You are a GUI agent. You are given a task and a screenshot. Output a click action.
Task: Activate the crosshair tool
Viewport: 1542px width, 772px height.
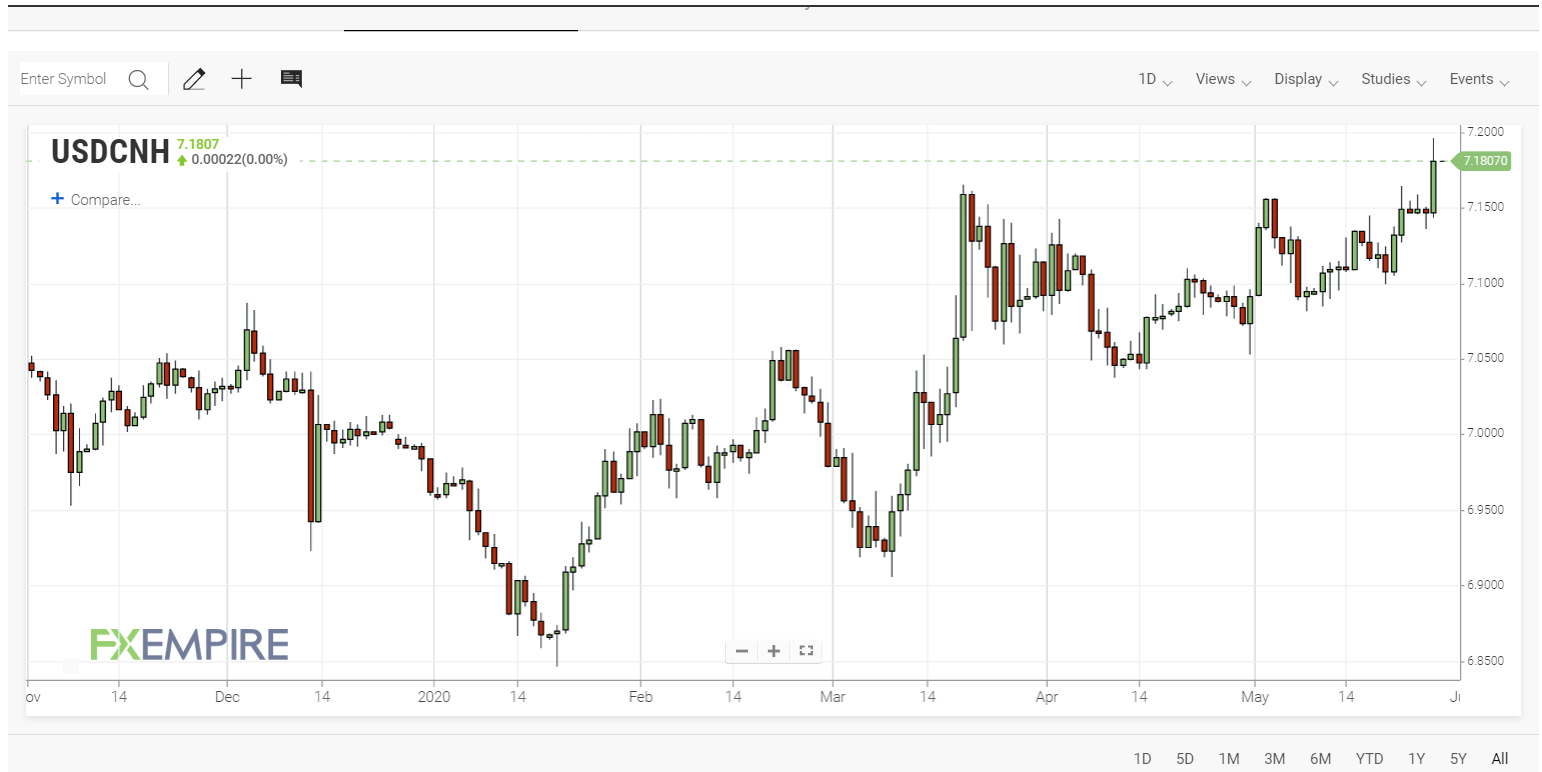pos(242,79)
